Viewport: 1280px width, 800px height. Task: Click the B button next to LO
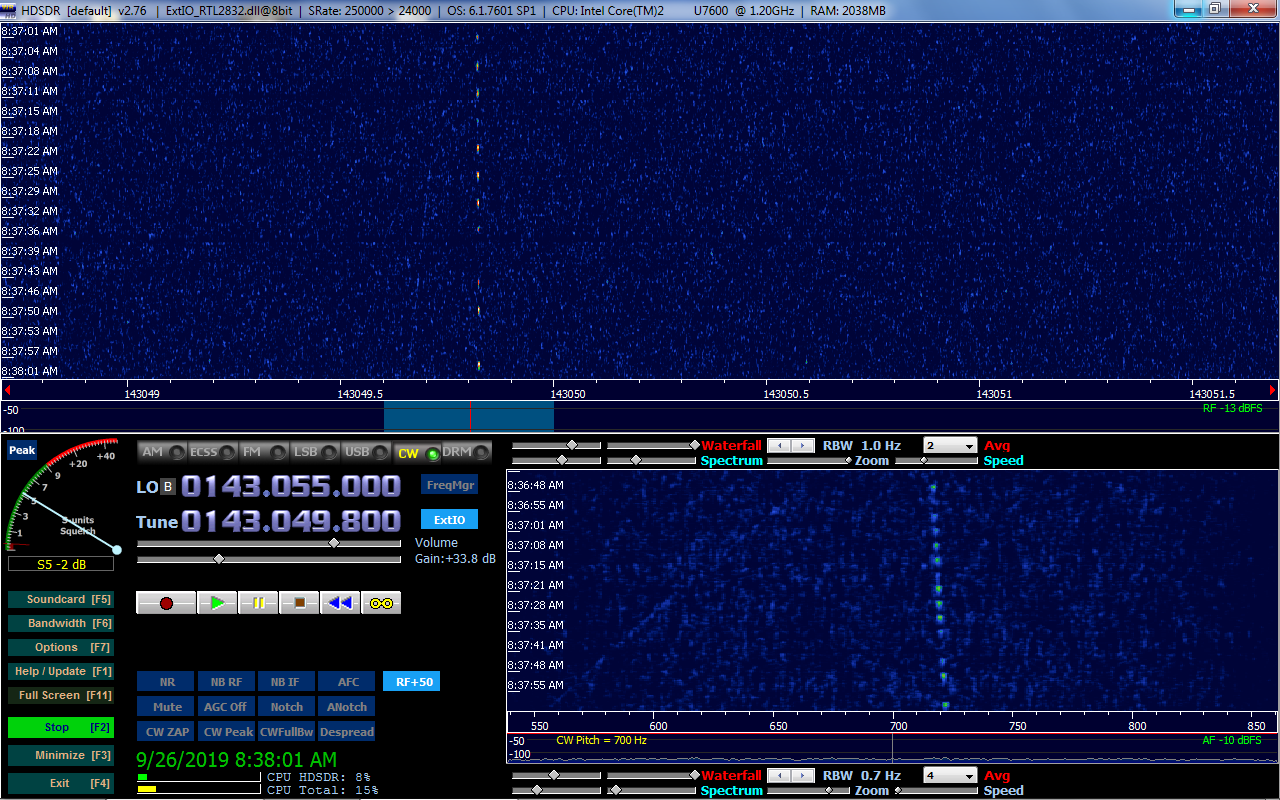point(168,487)
